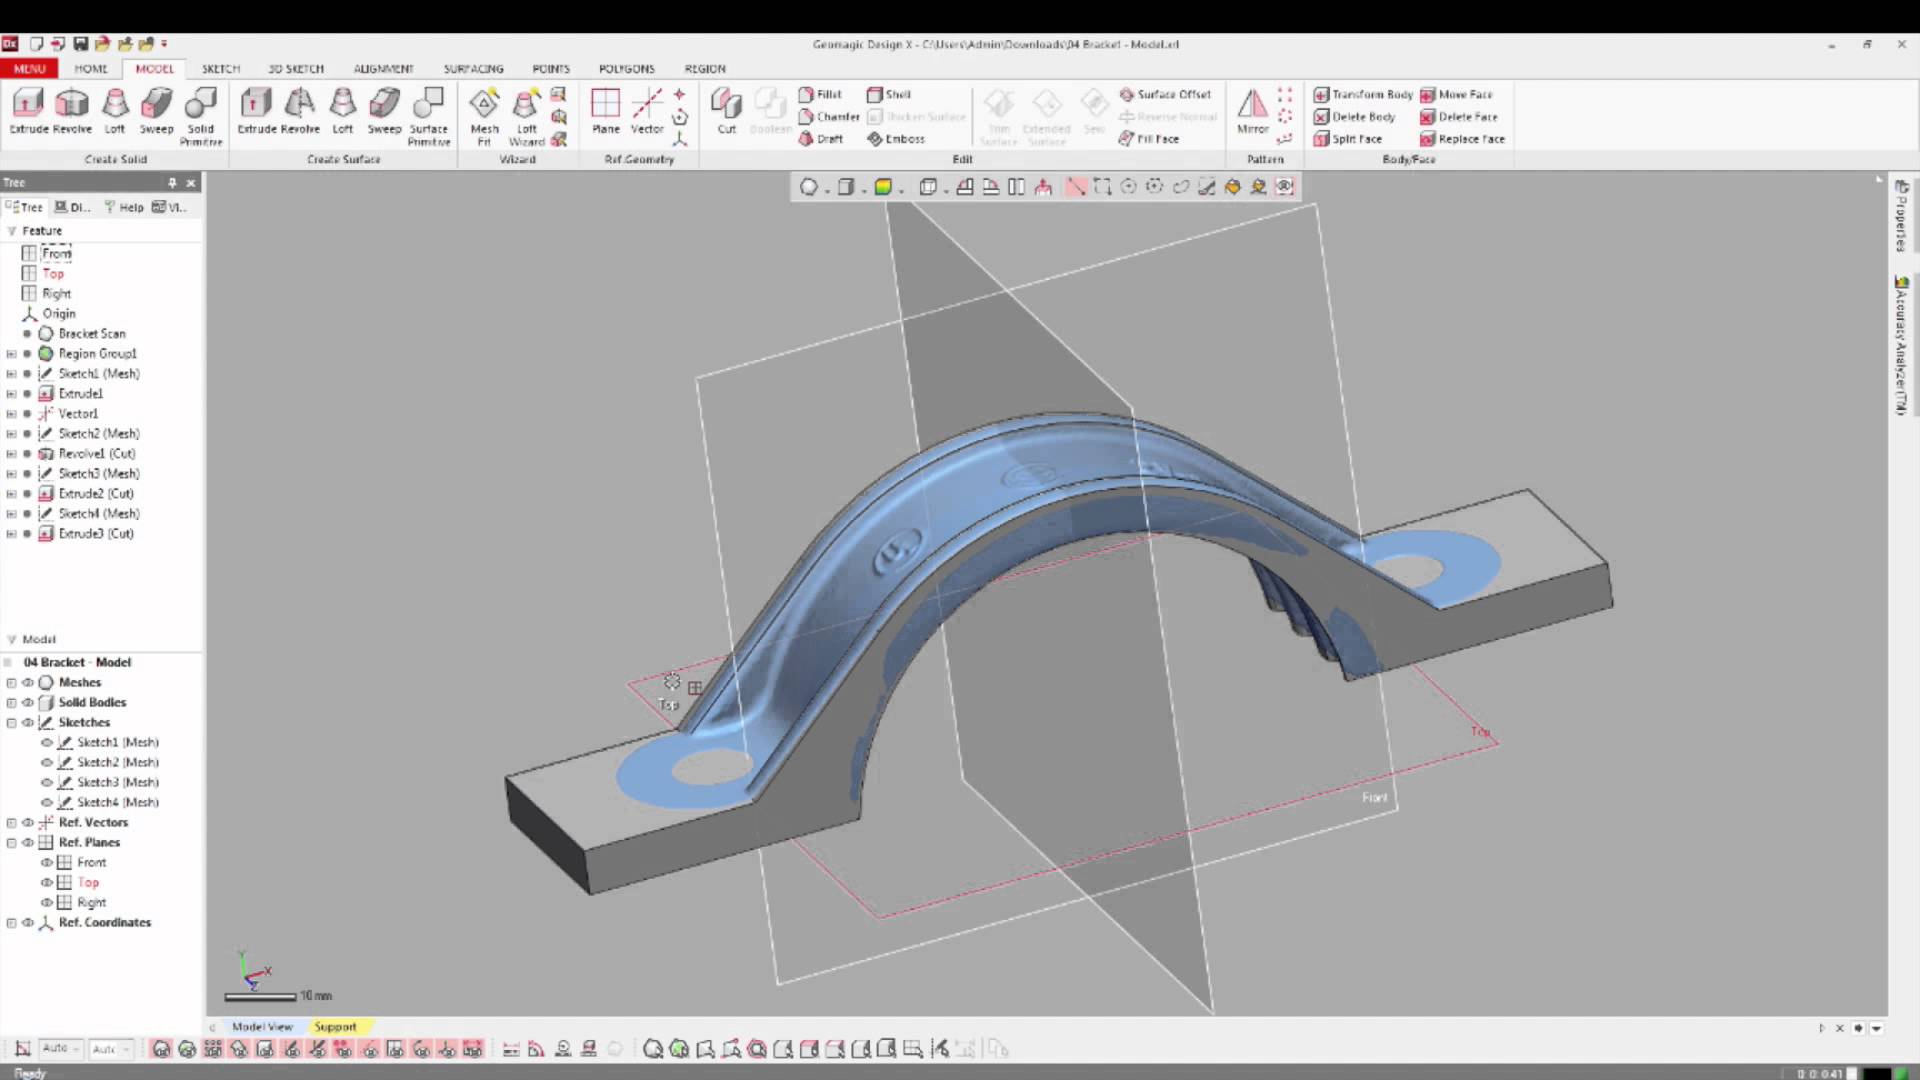Screen dimensions: 1920x1080
Task: Toggle visibility of Meshes group
Action: pyautogui.click(x=28, y=683)
